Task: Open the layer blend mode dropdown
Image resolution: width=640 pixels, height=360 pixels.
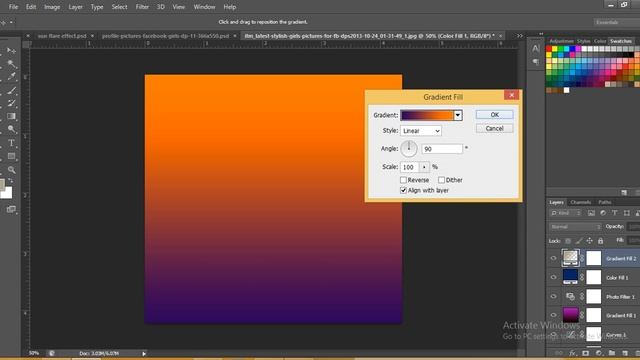Action: (575, 227)
